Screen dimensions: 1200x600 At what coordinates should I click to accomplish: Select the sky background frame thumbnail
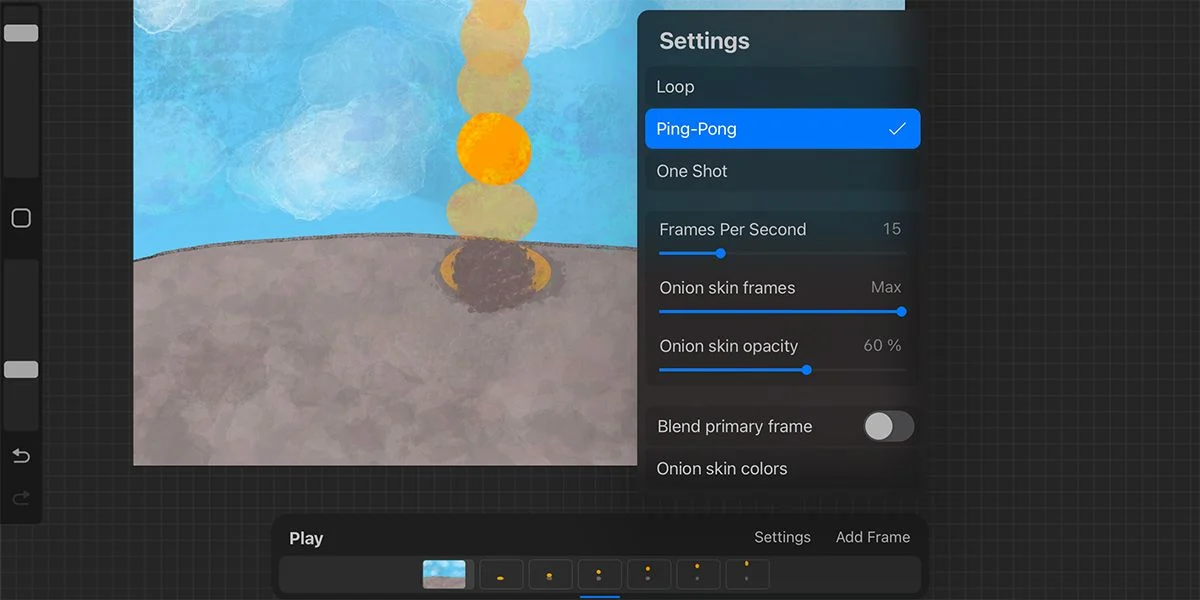[x=444, y=574]
